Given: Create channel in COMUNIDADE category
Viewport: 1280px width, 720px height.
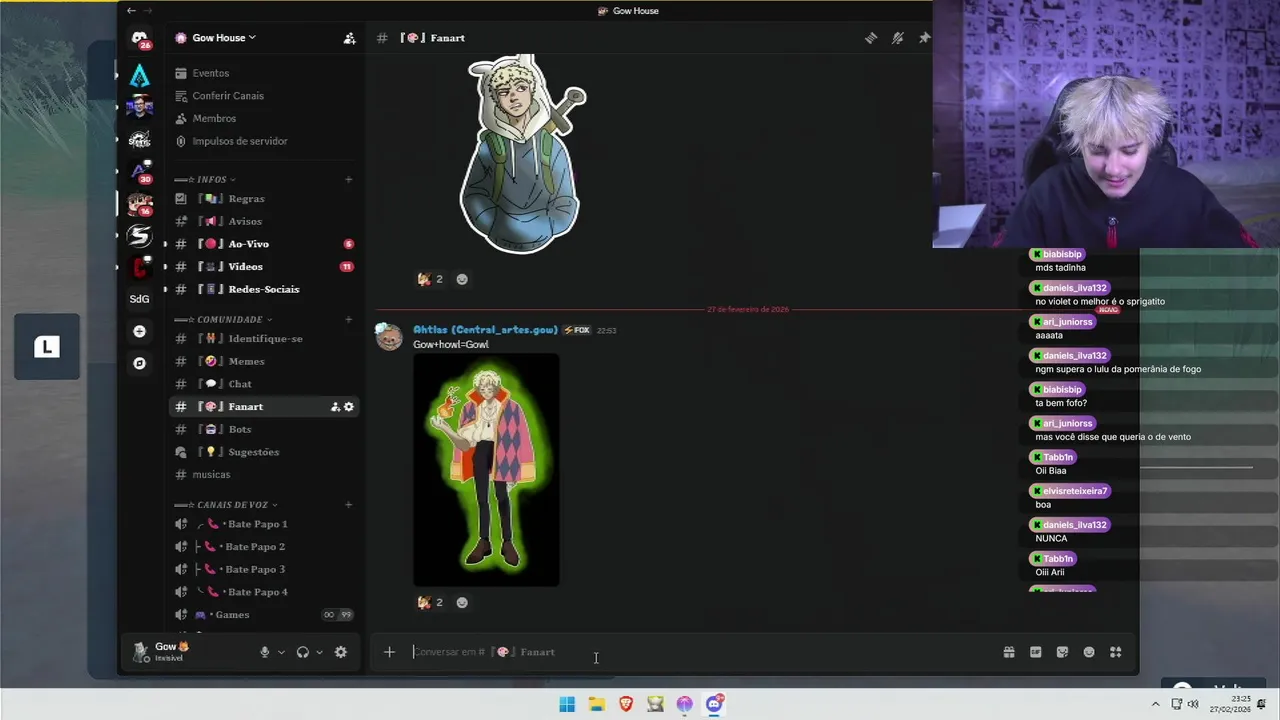Looking at the screenshot, I should 348,320.
